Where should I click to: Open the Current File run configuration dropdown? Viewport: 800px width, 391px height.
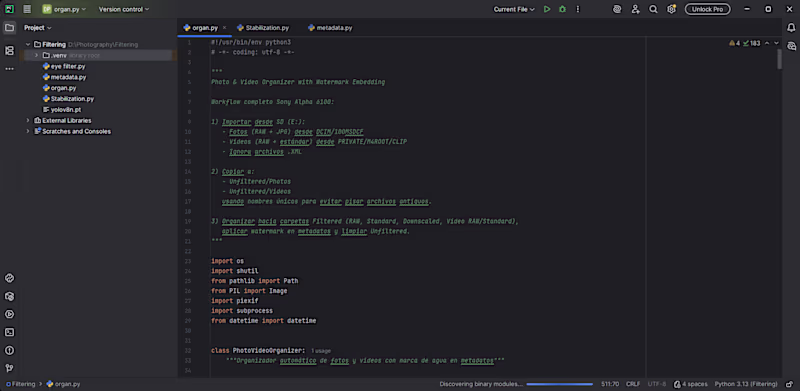pyautogui.click(x=514, y=9)
